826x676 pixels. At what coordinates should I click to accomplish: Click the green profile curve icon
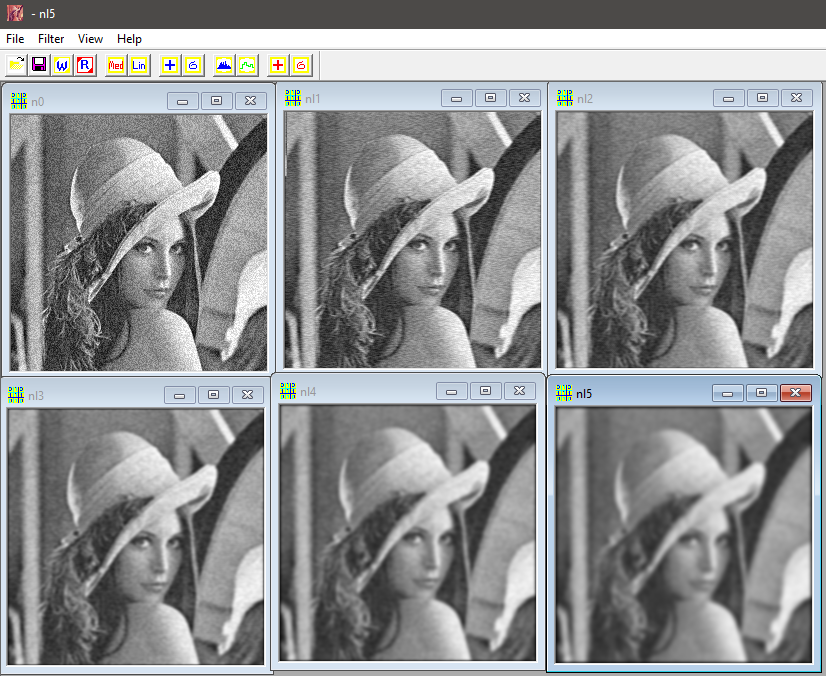click(x=247, y=65)
